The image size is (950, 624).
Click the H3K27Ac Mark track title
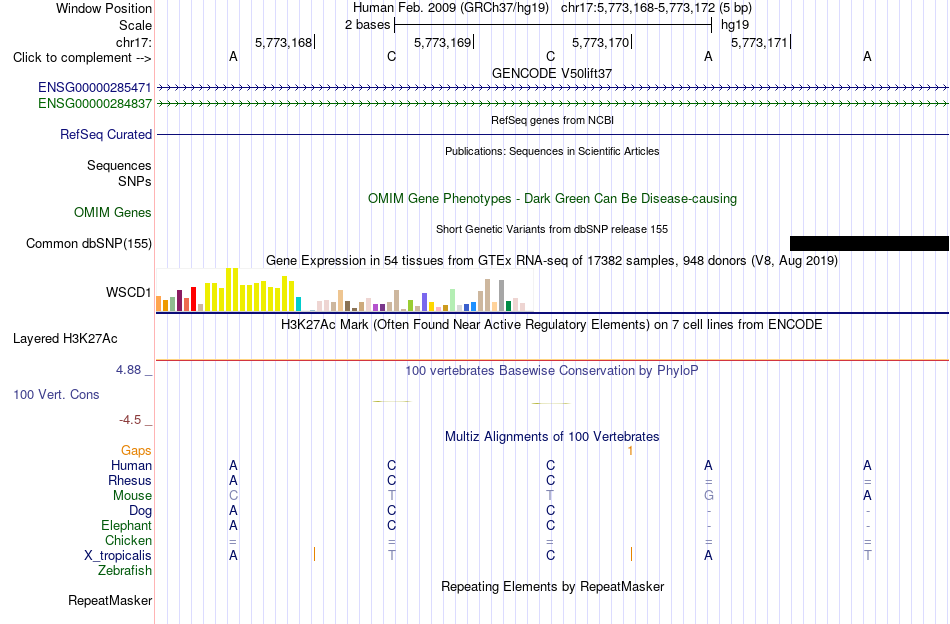[552, 324]
